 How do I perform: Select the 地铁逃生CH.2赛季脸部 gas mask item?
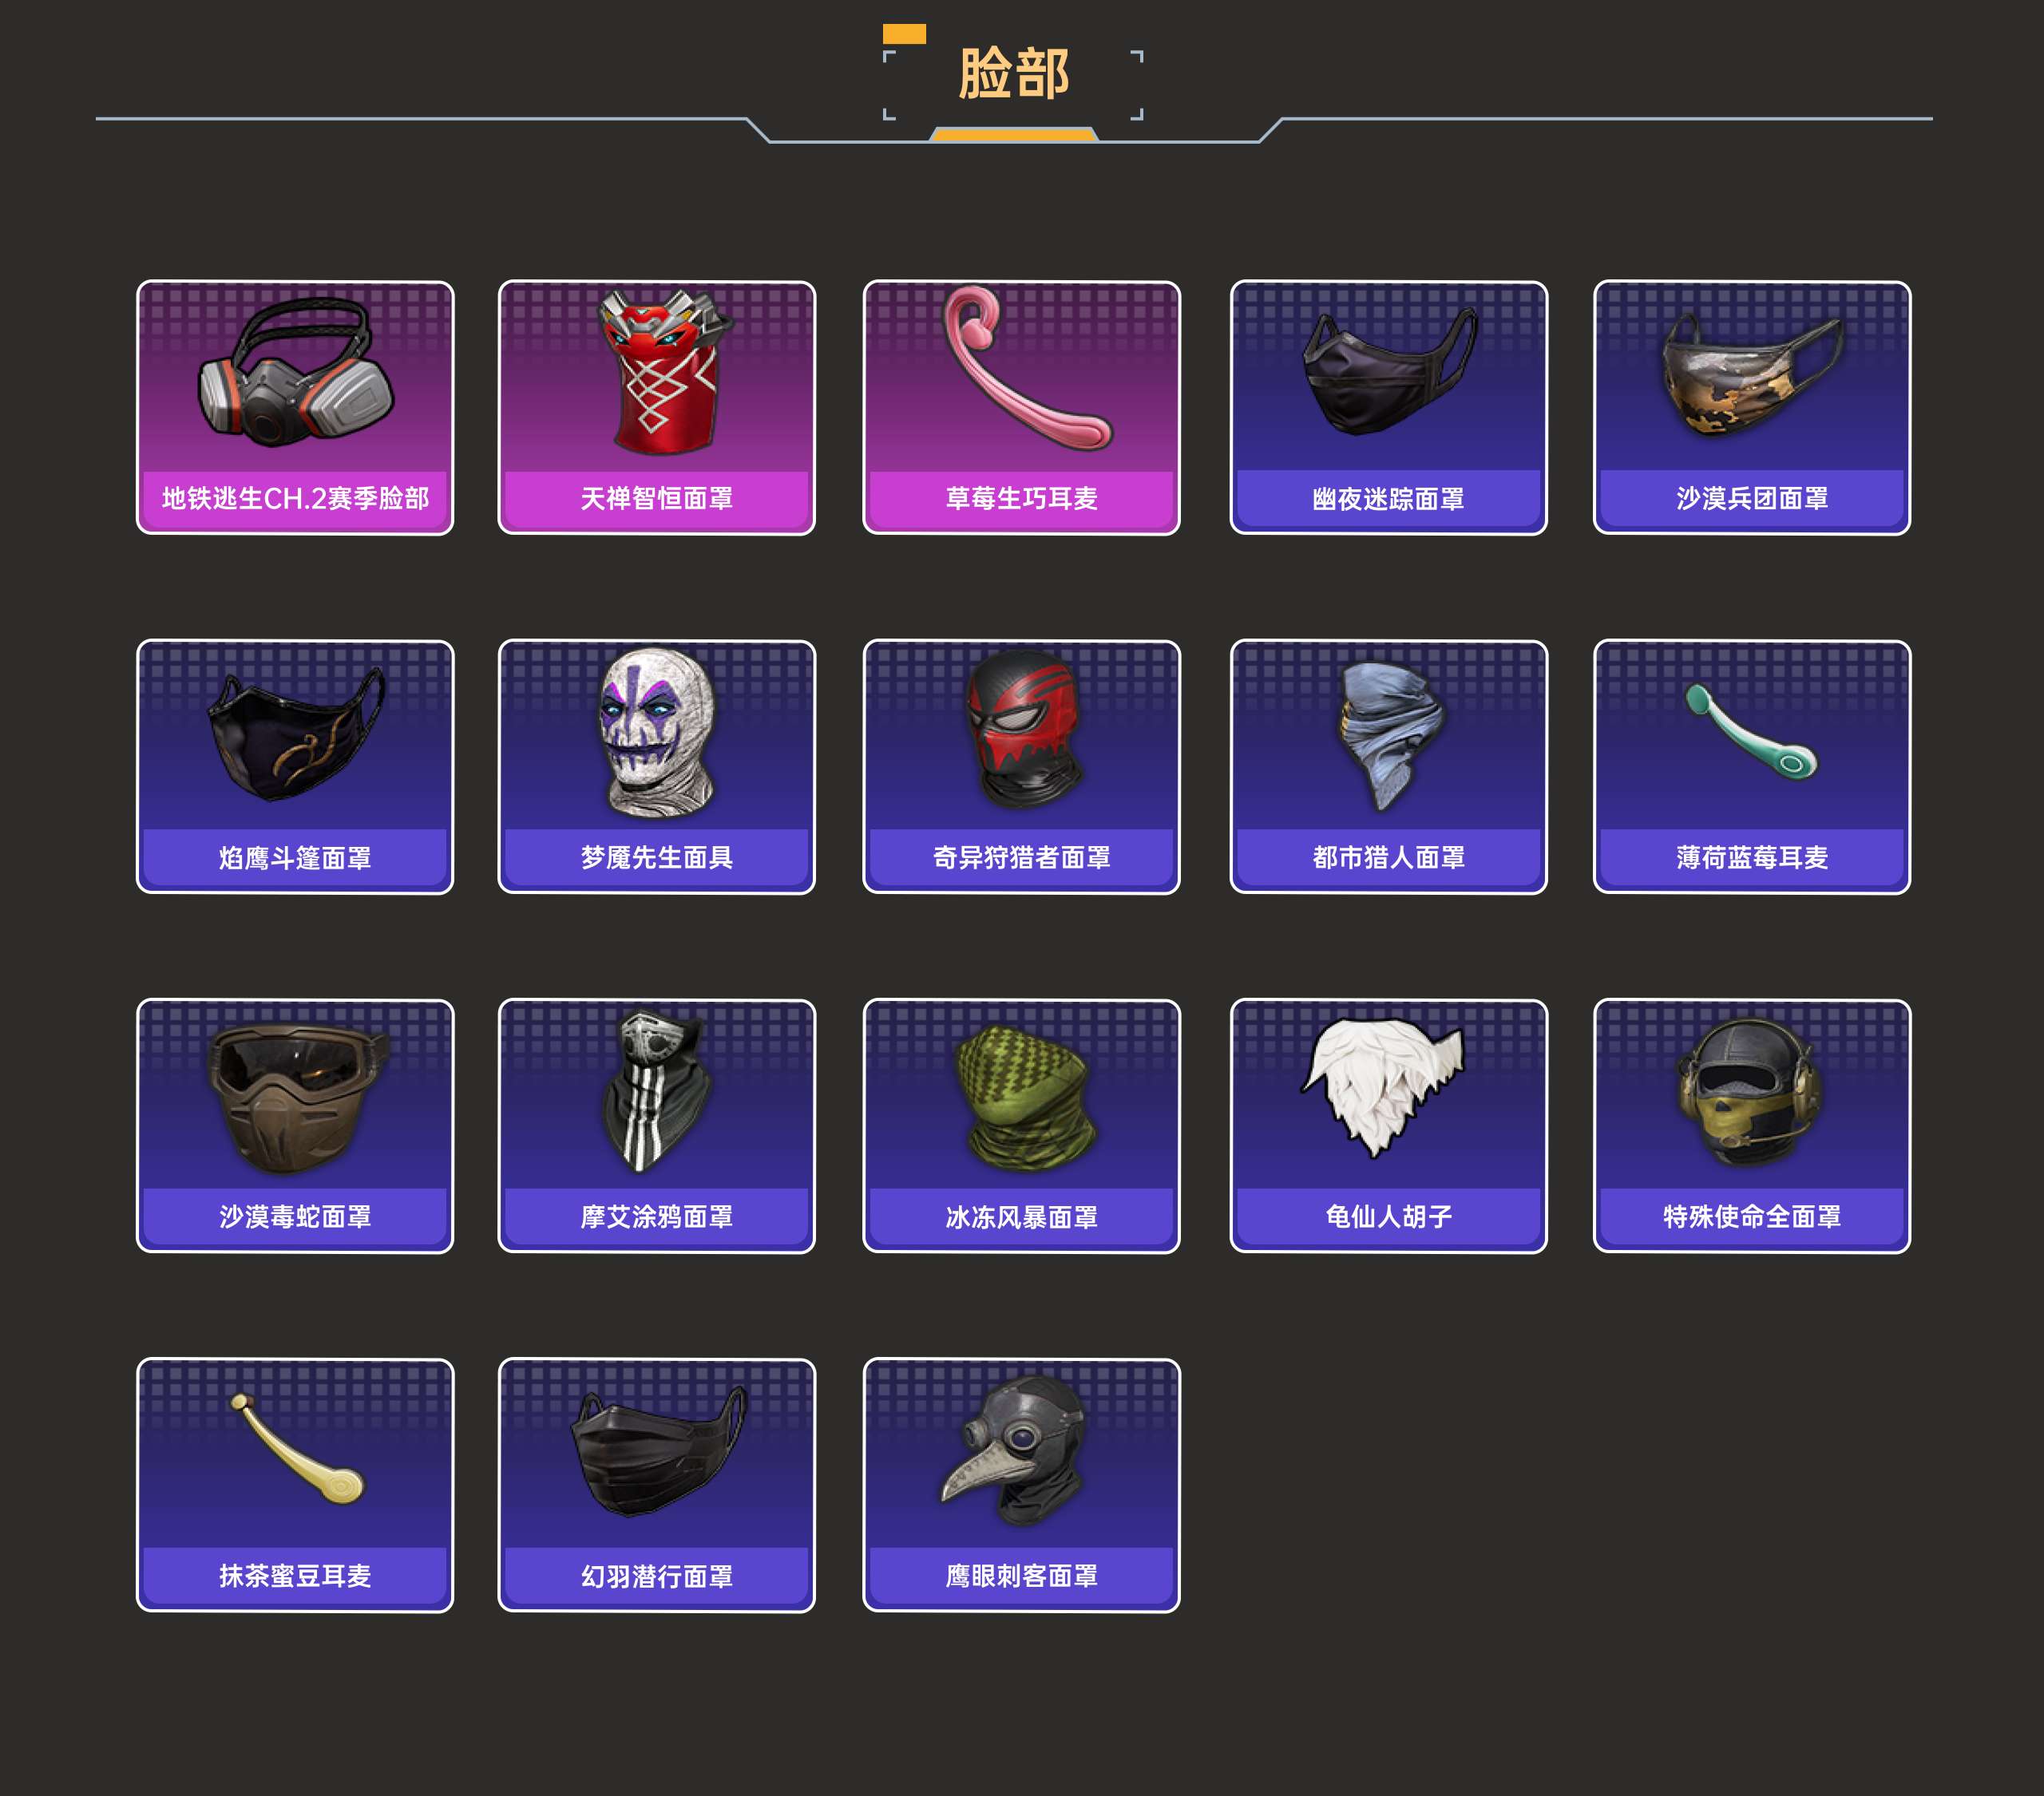pos(295,407)
